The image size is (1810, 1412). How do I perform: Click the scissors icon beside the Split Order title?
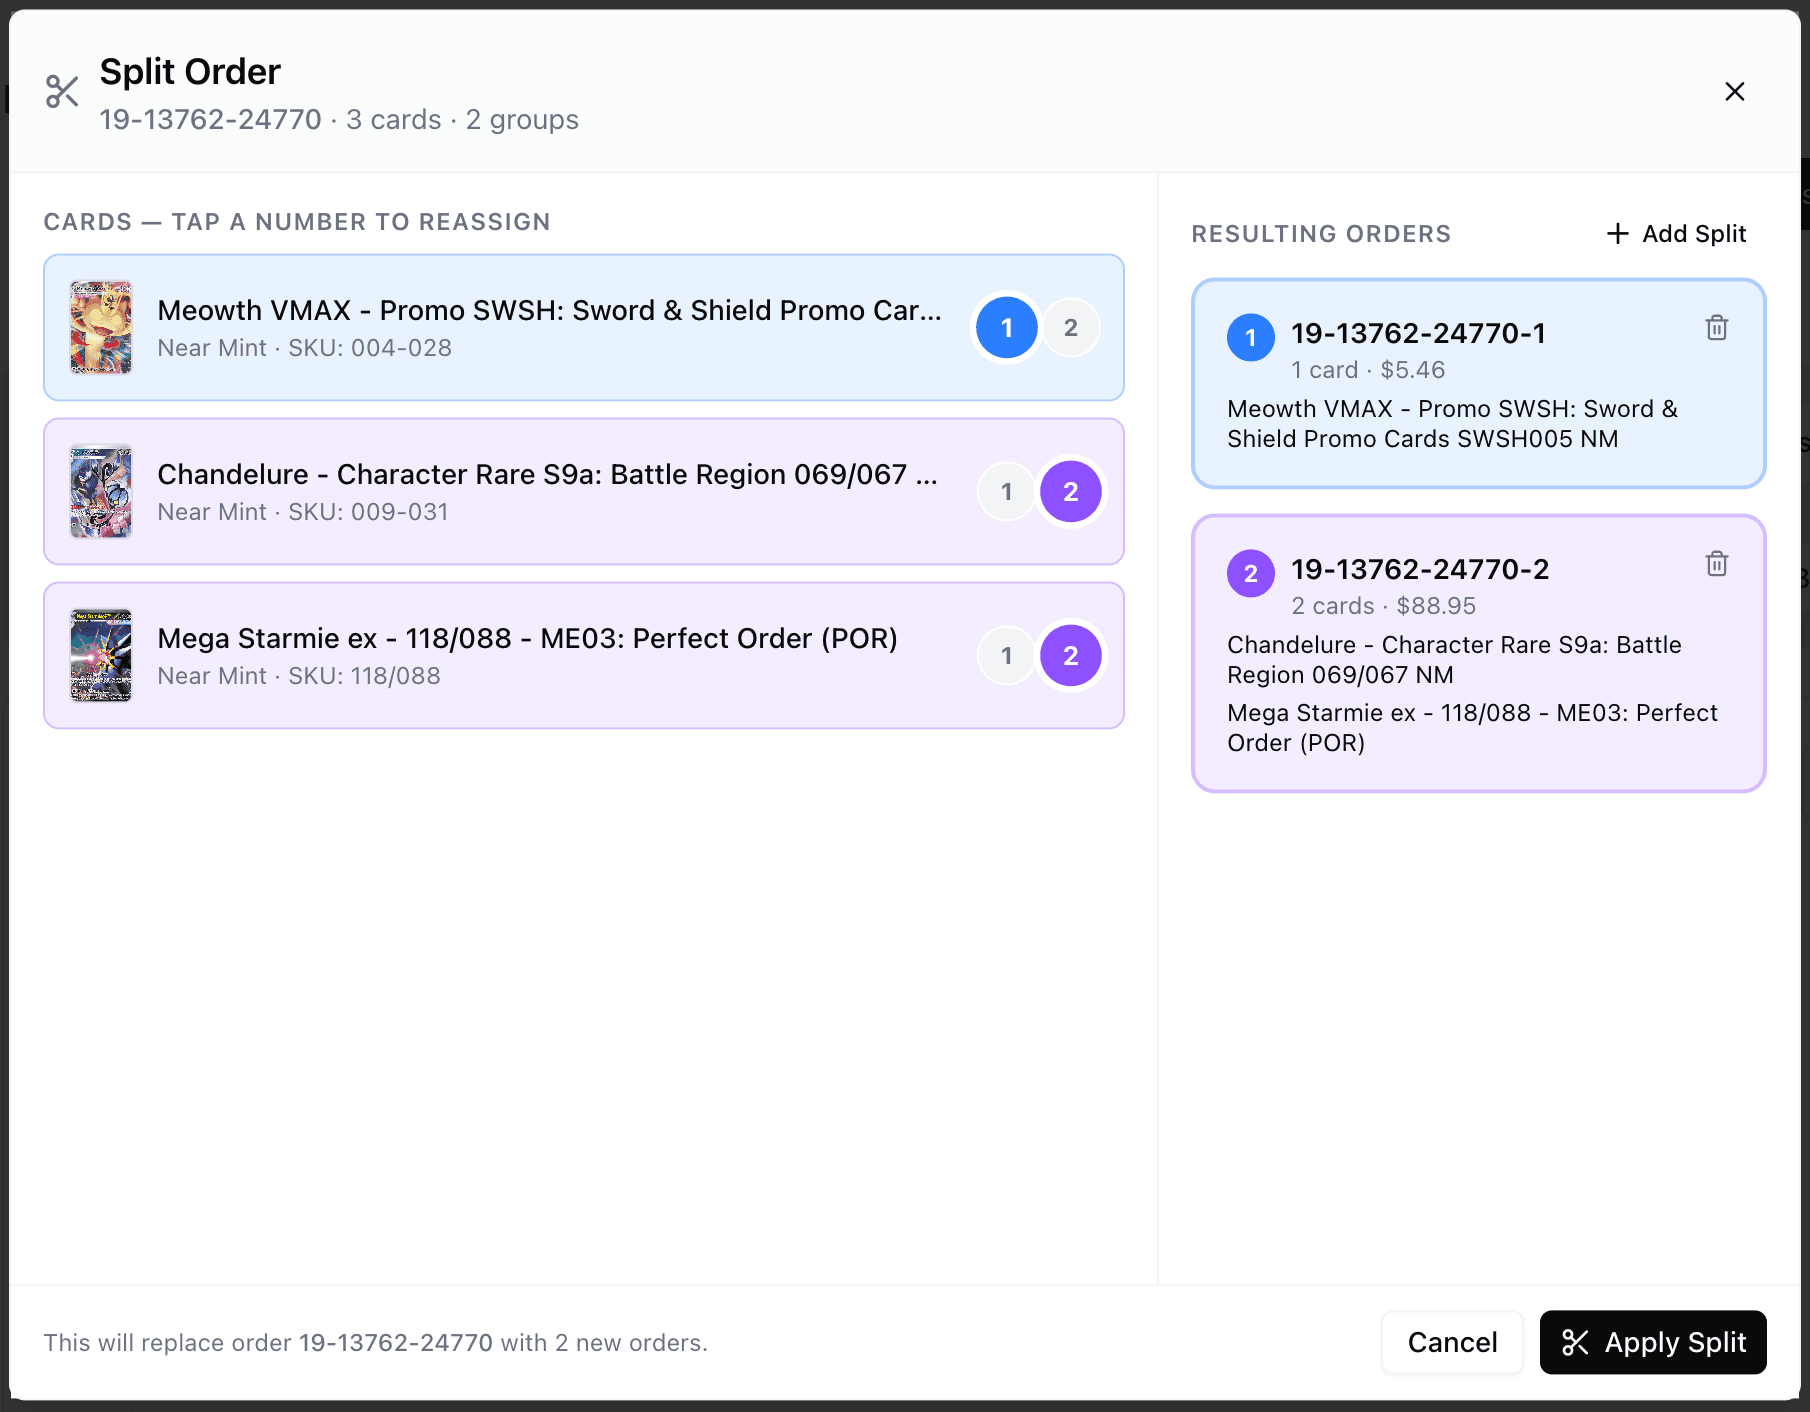point(62,91)
